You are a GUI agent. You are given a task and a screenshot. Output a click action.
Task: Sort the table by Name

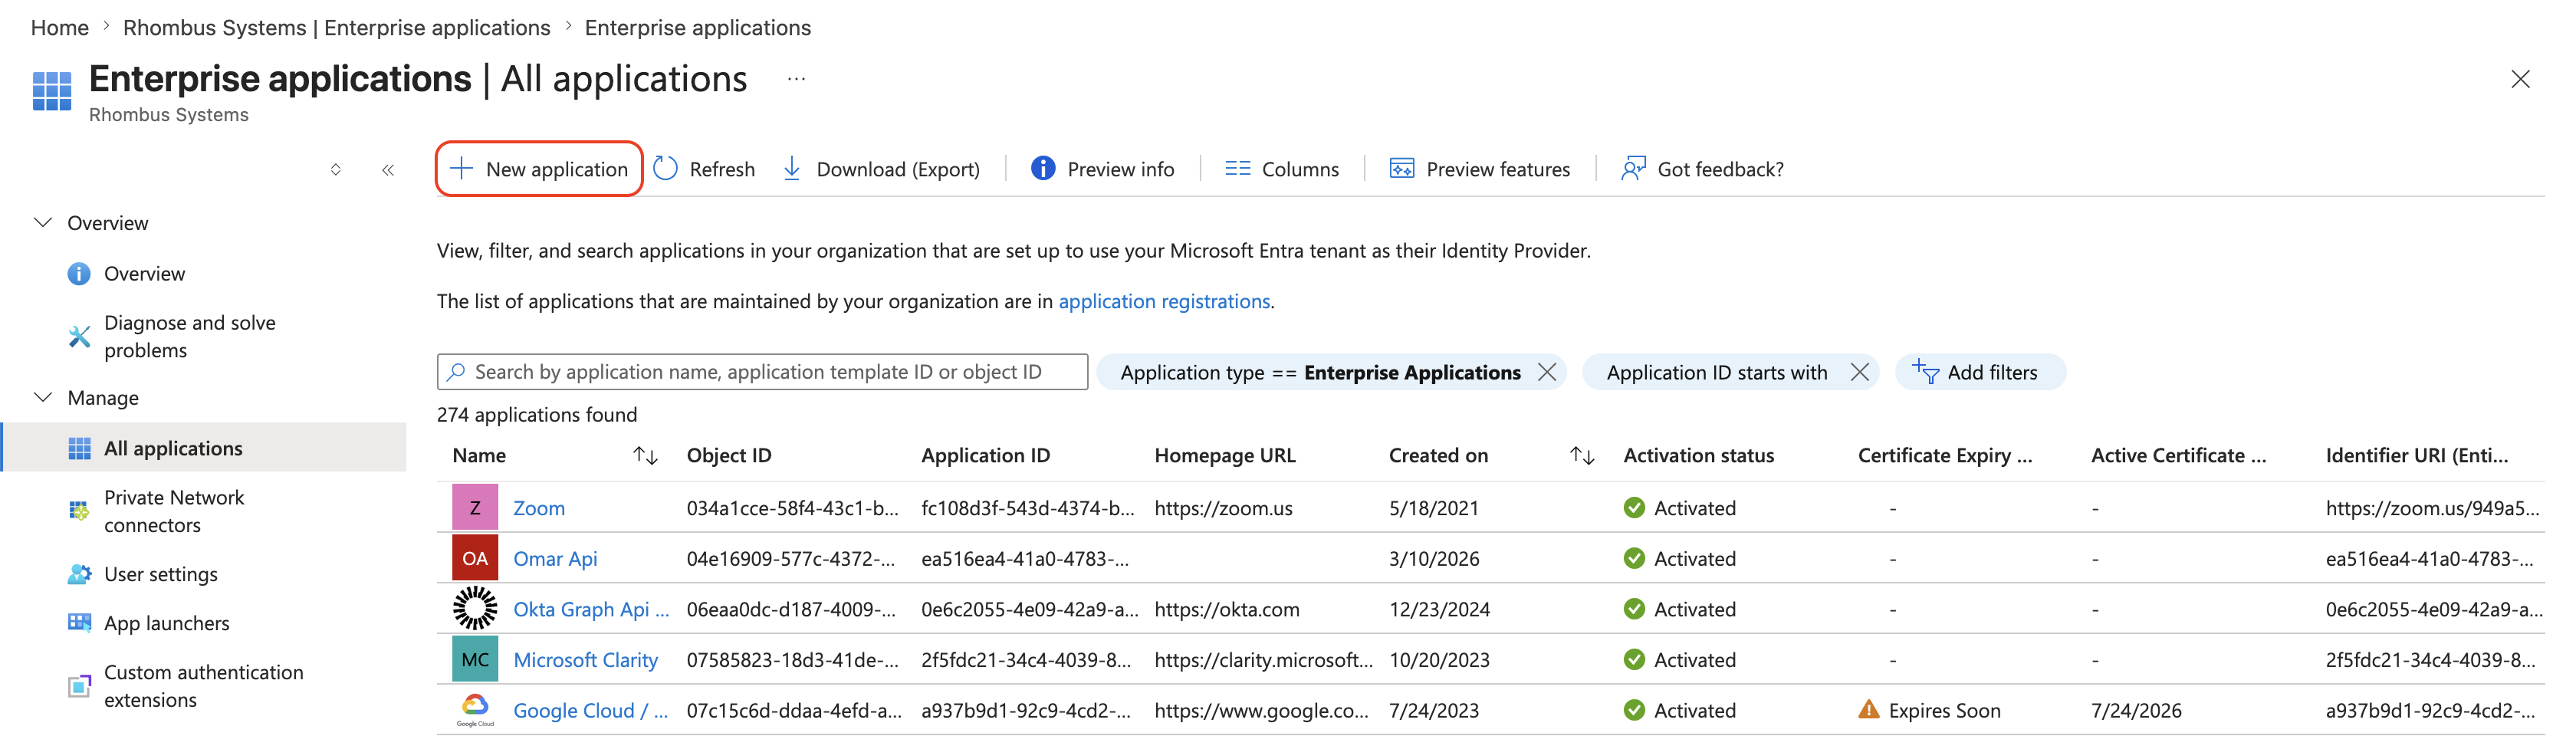coord(645,456)
